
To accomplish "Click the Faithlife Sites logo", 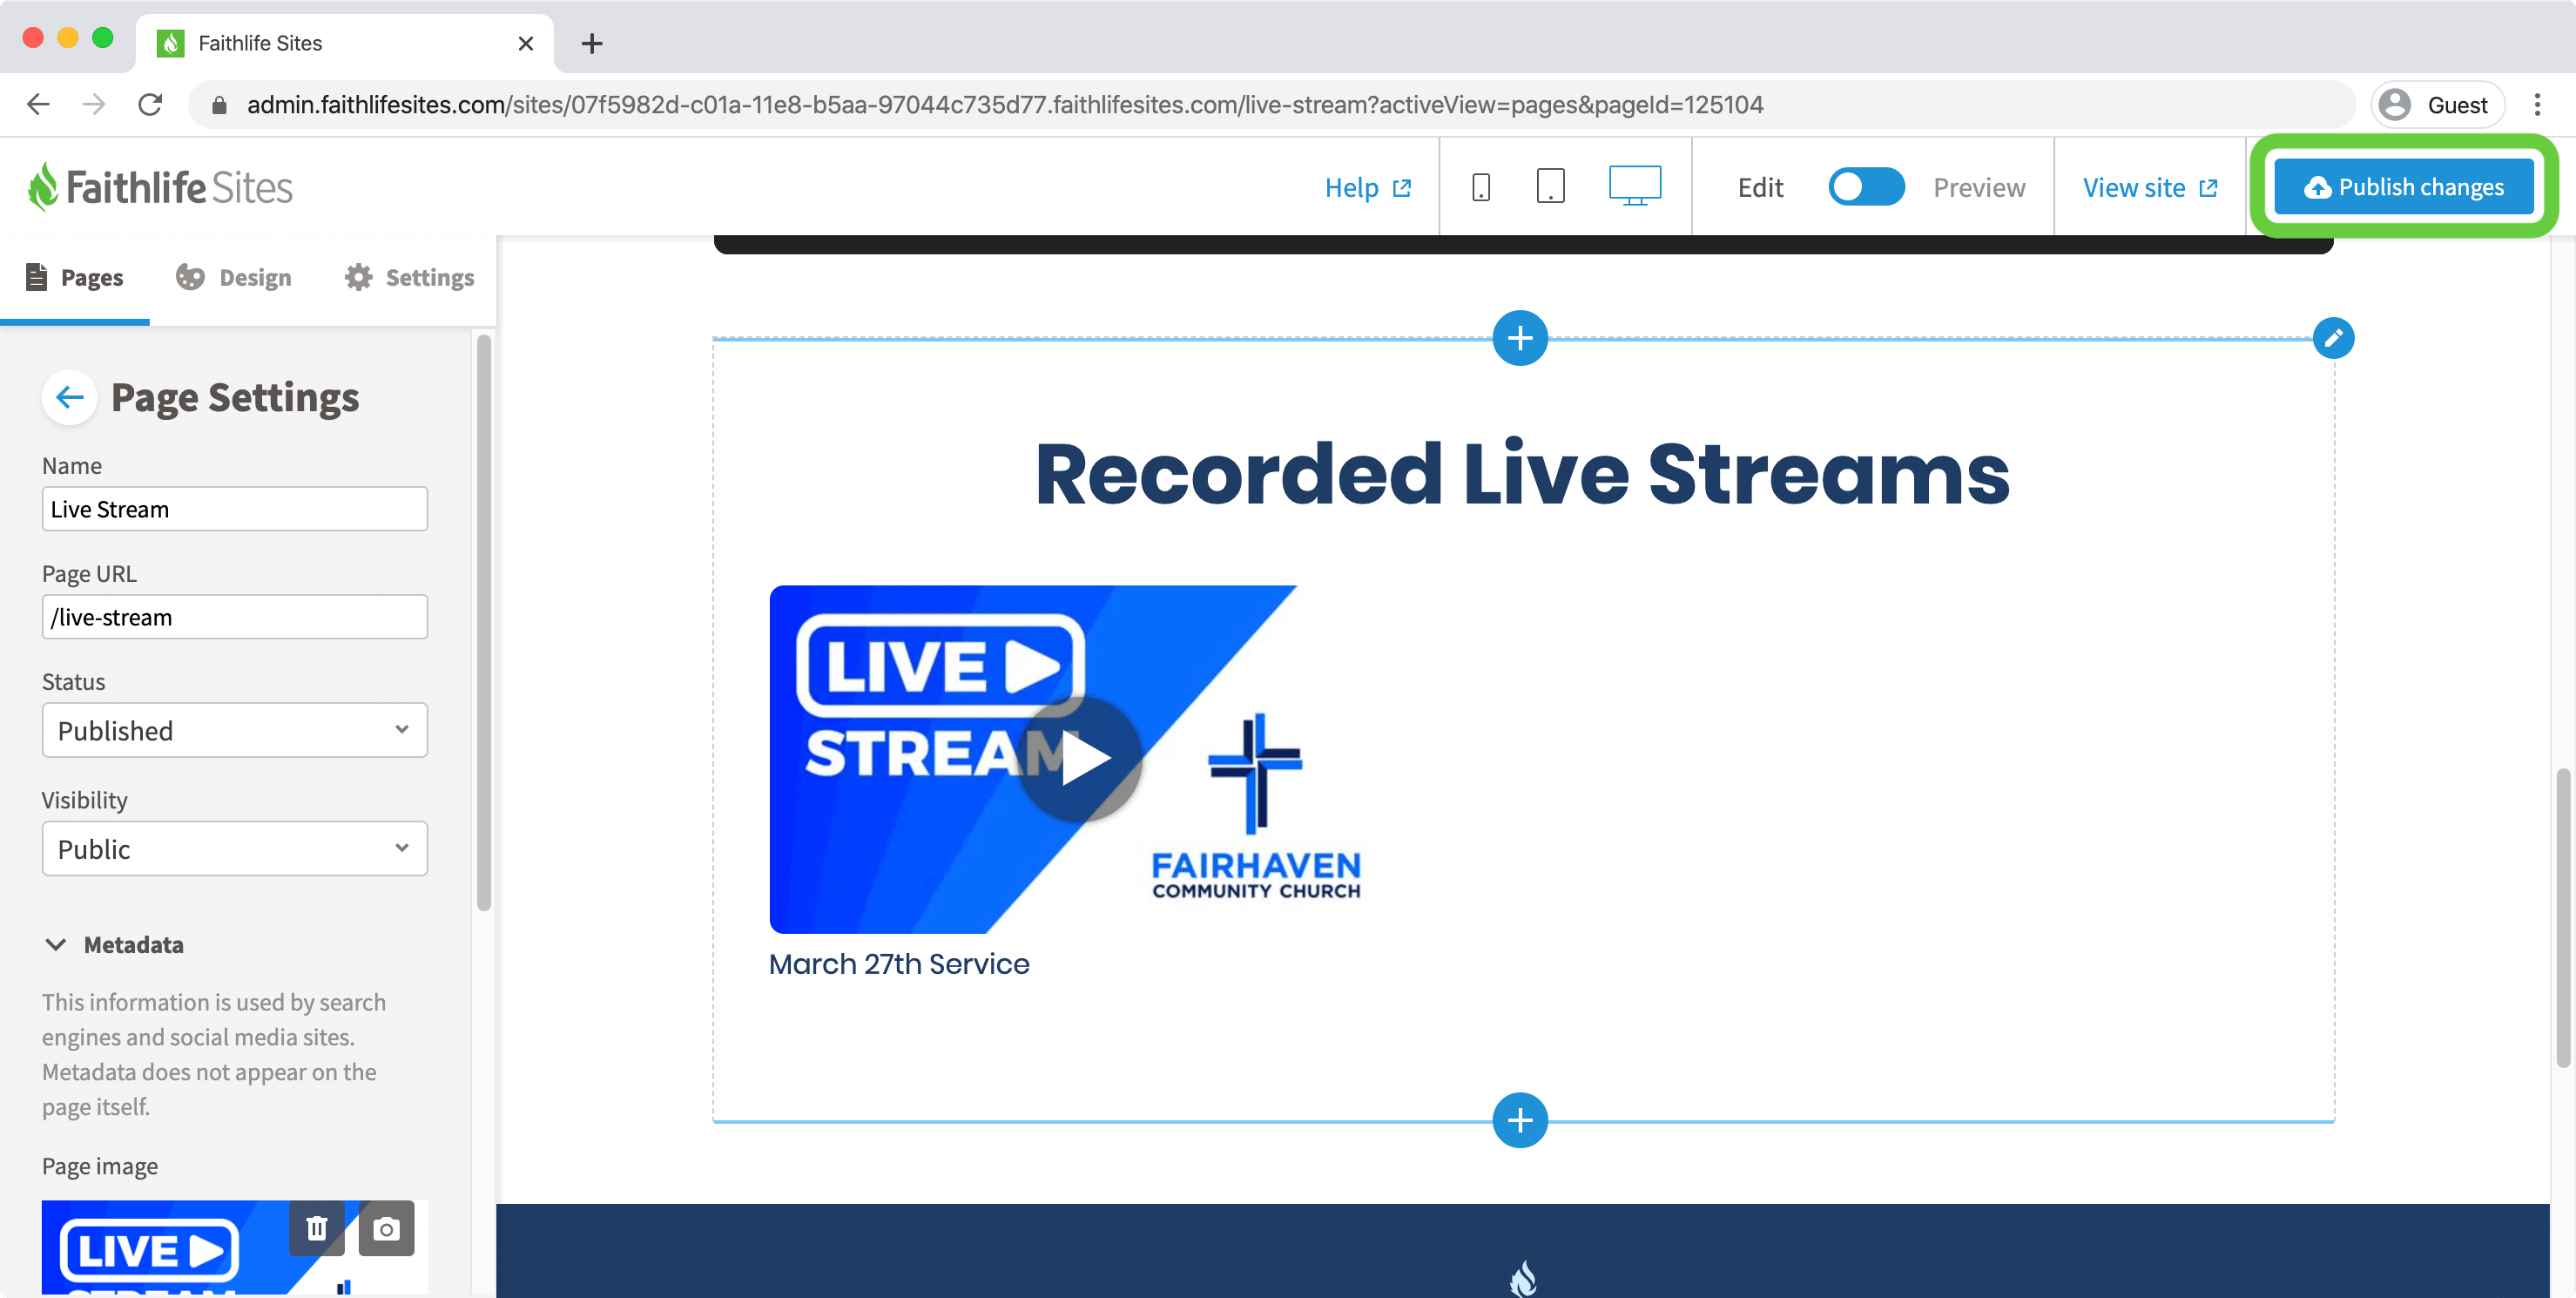I will point(160,187).
